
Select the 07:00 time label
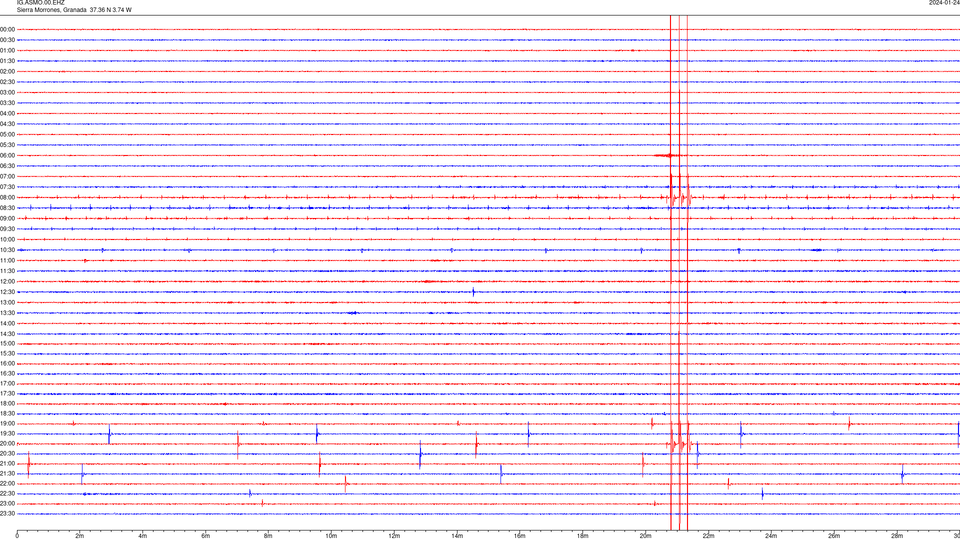(x=7, y=176)
